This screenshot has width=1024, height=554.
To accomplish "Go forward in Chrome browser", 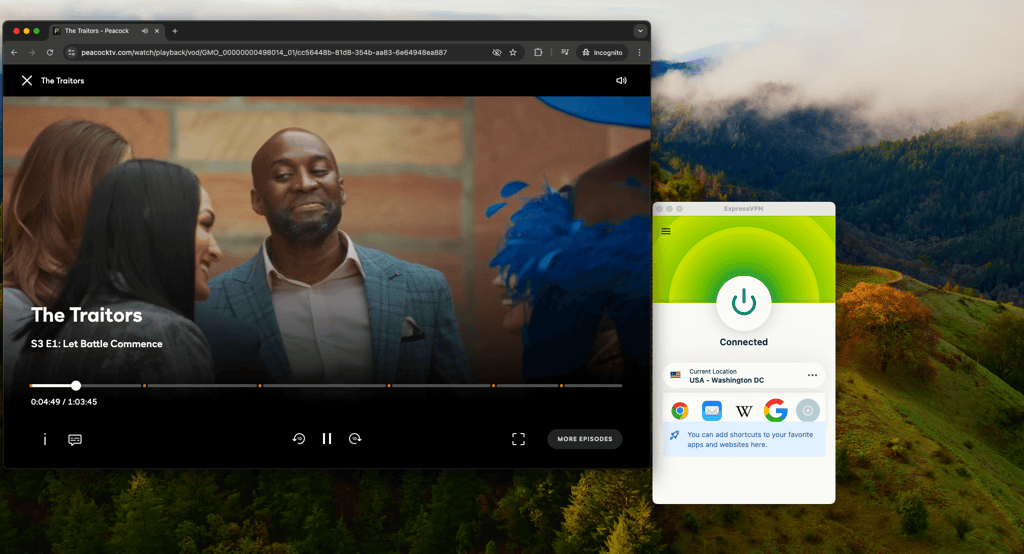I will pyautogui.click(x=31, y=52).
